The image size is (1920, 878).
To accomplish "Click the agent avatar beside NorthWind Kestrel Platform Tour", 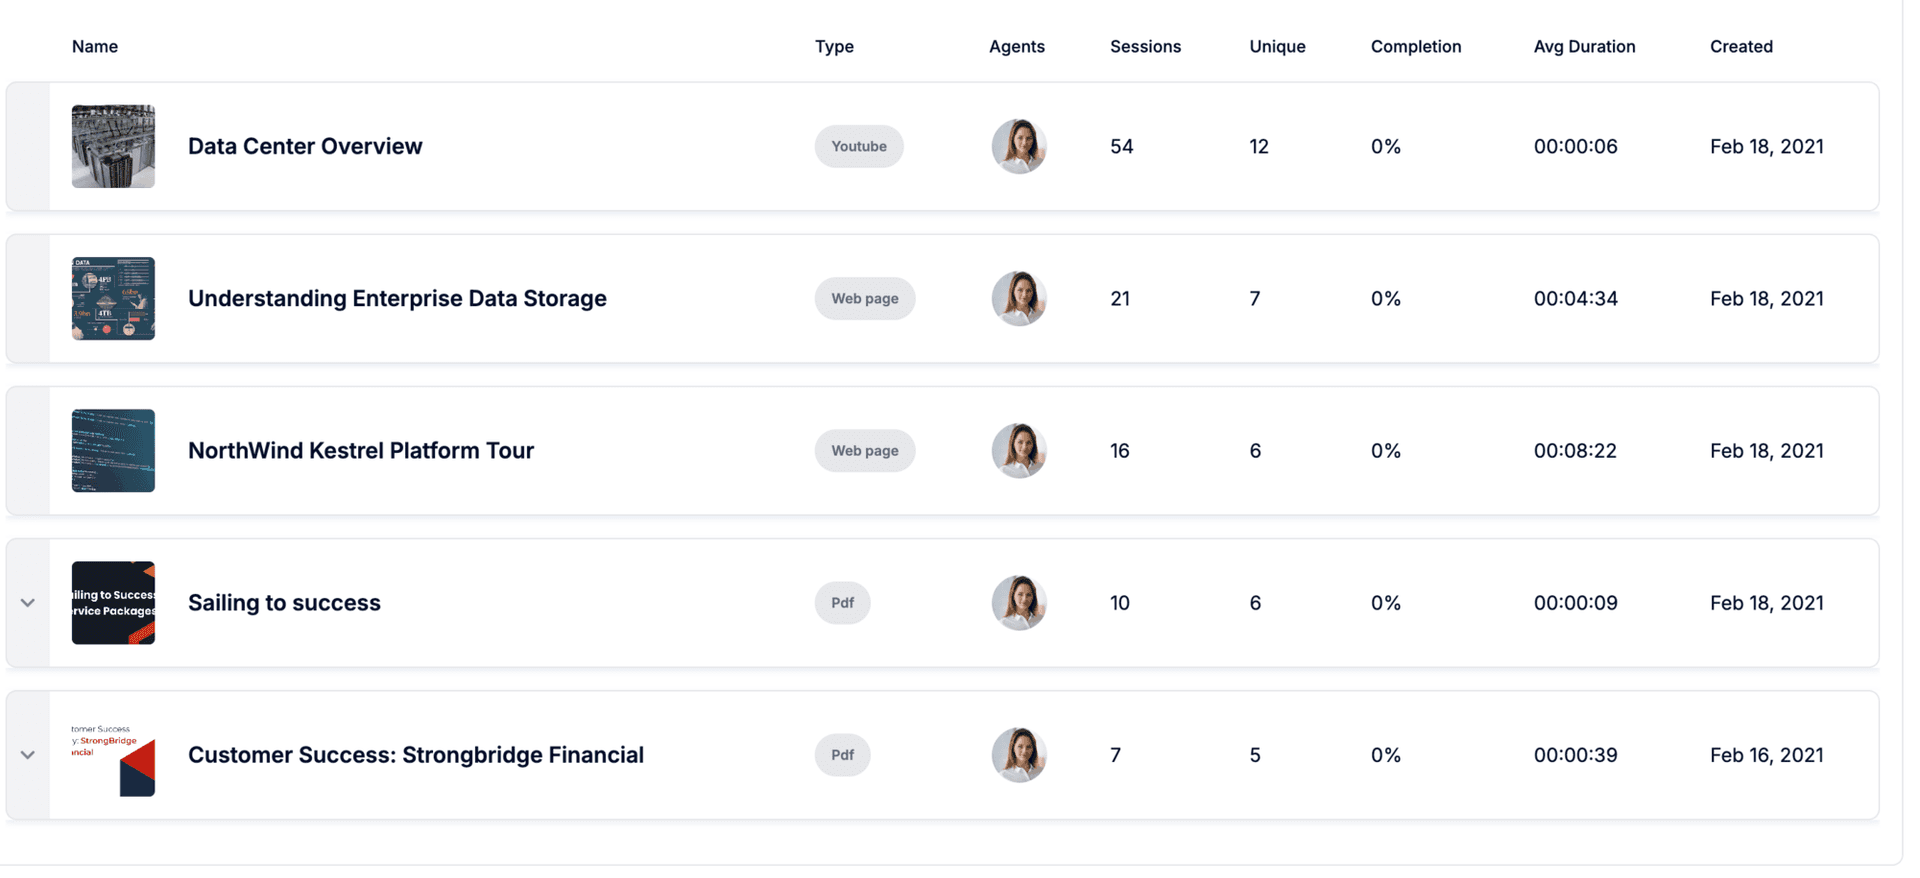I will [1019, 450].
